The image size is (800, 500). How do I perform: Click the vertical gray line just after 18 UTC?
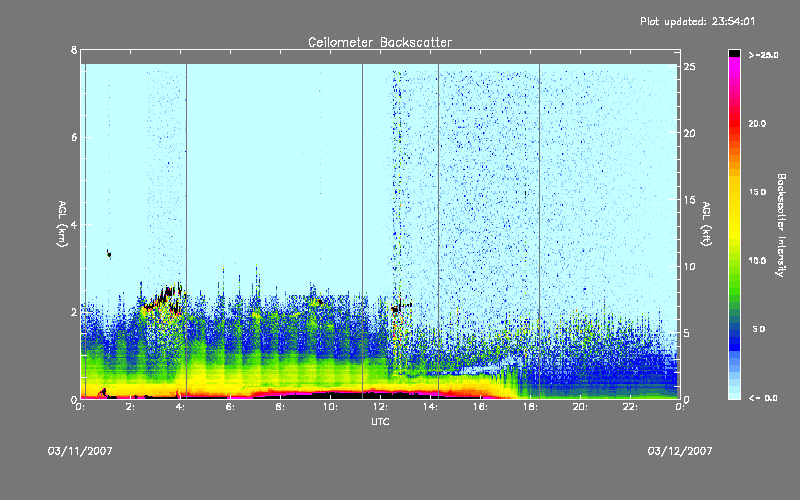[x=539, y=231]
